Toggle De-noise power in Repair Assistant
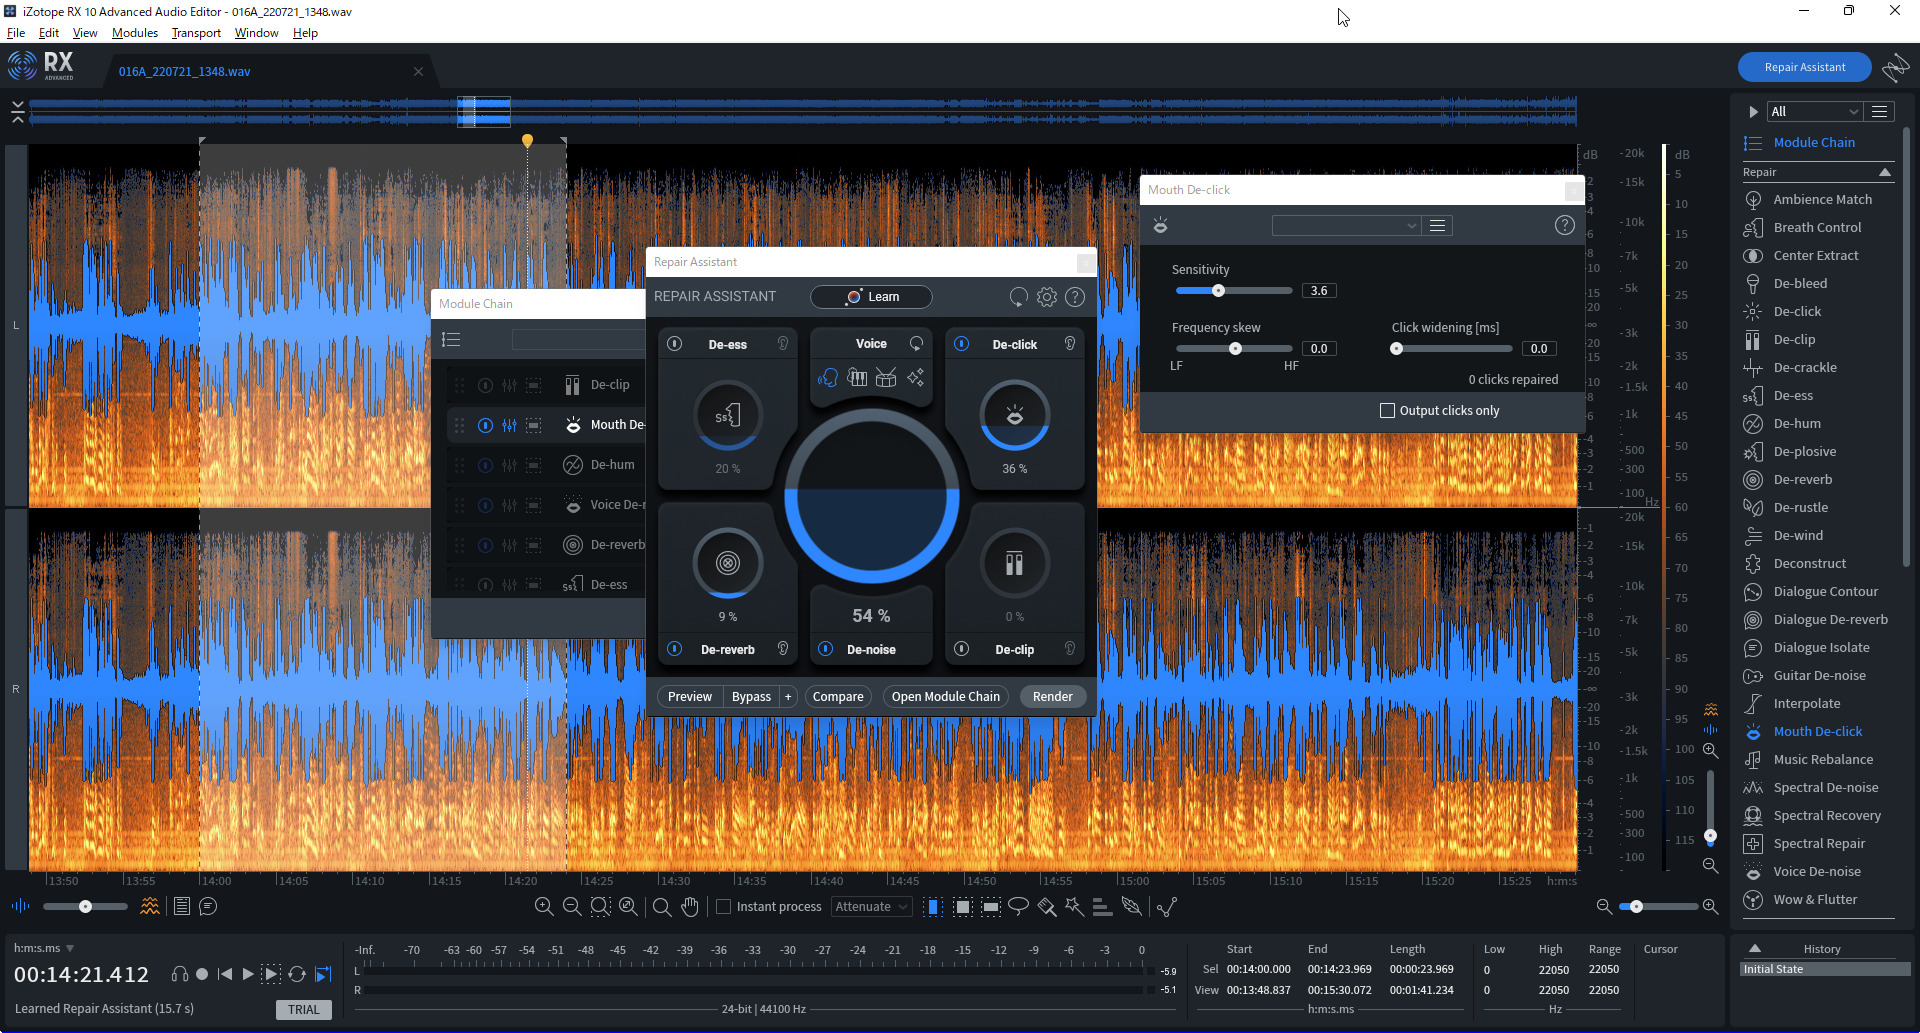Image resolution: width=1920 pixels, height=1033 pixels. click(826, 649)
